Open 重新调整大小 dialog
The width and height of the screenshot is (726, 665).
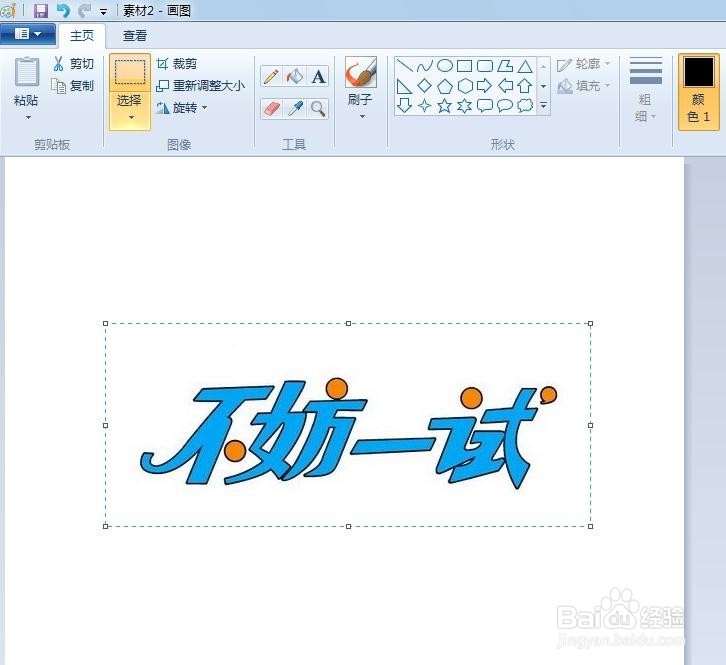tap(200, 86)
